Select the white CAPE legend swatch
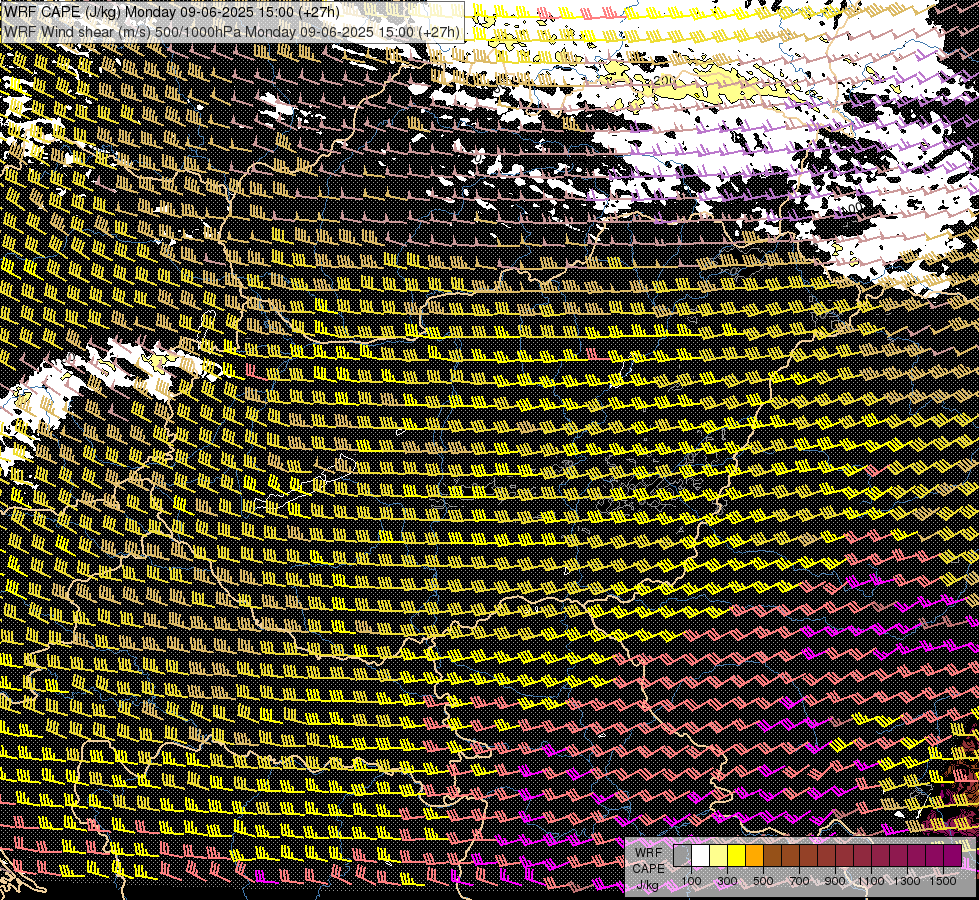Viewport: 979px width, 900px height. tap(701, 856)
